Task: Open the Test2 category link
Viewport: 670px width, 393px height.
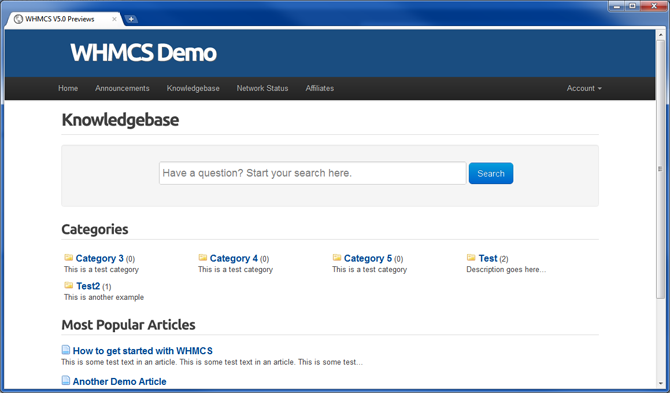Action: tap(88, 286)
